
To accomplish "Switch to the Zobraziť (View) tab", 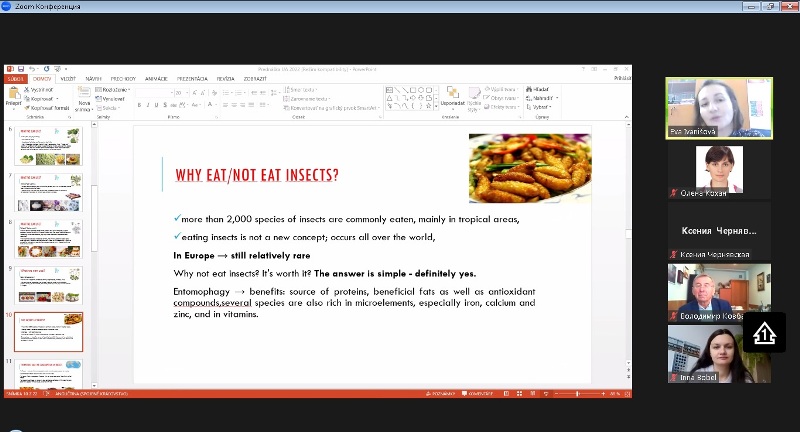I will (255, 79).
